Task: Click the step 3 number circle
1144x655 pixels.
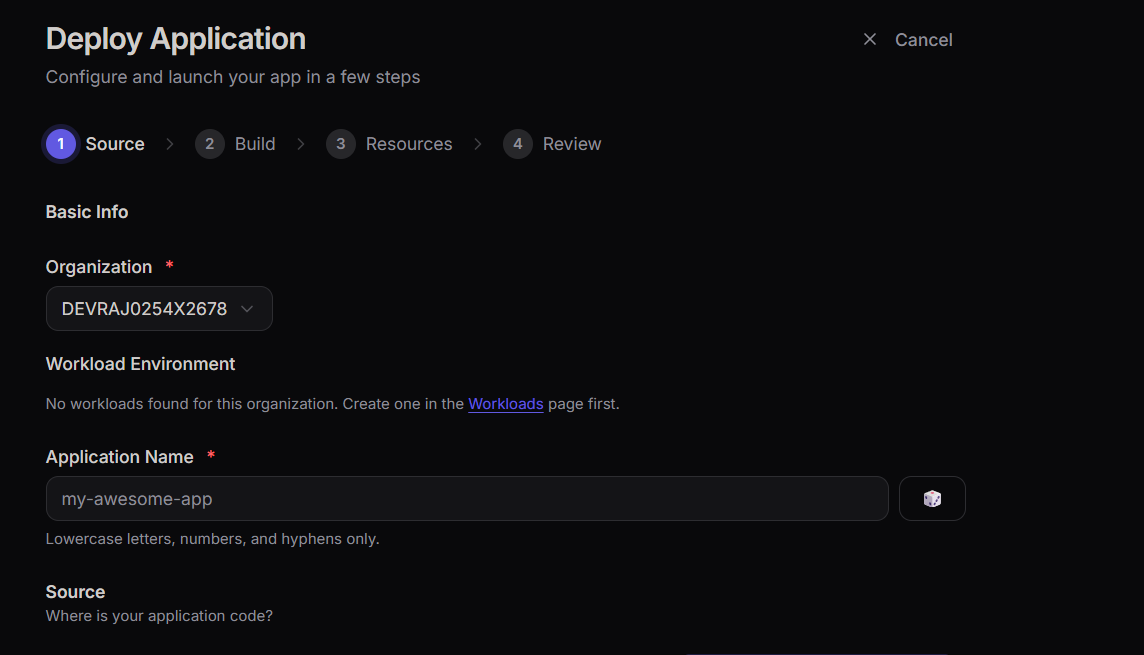Action: point(340,144)
